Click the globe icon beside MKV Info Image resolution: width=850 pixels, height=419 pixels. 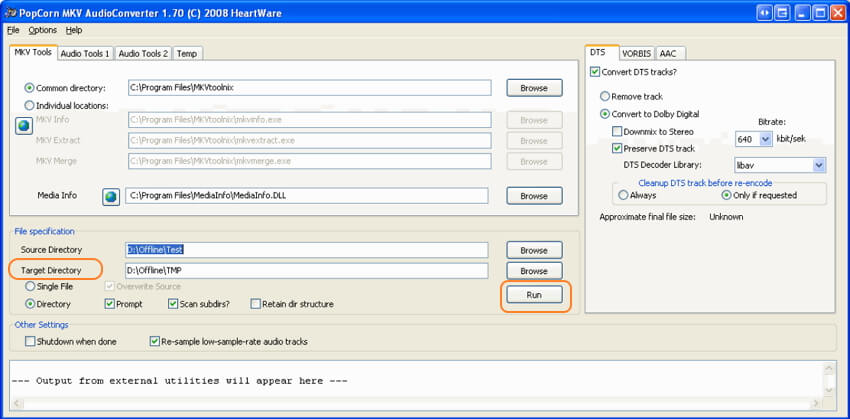coord(23,127)
